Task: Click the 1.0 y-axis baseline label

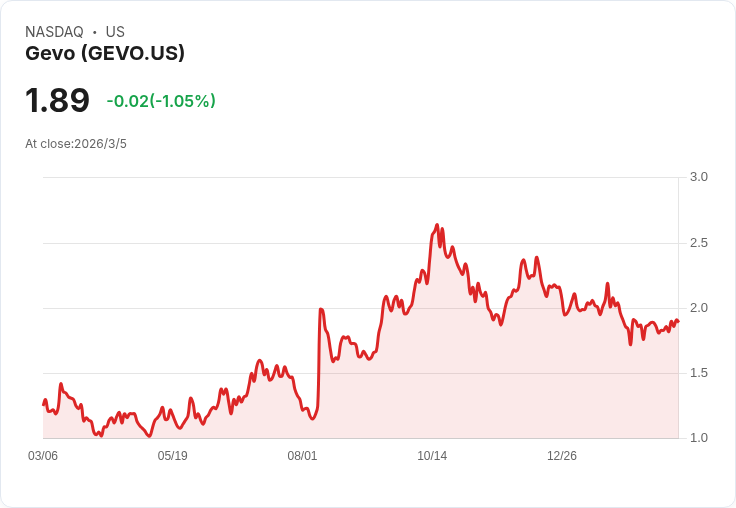Action: point(699,438)
